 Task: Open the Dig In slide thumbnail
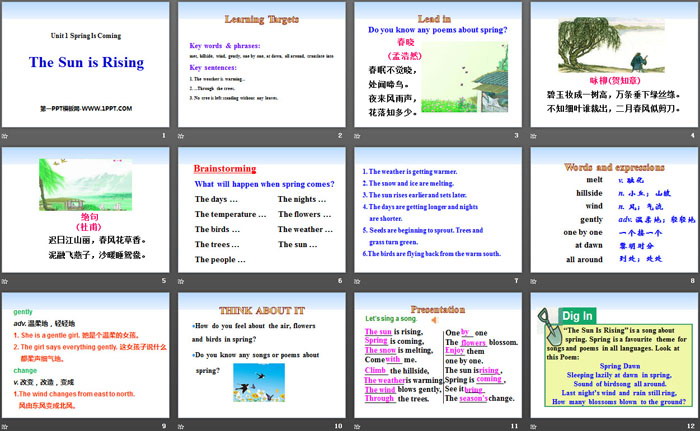pyautogui.click(x=614, y=355)
